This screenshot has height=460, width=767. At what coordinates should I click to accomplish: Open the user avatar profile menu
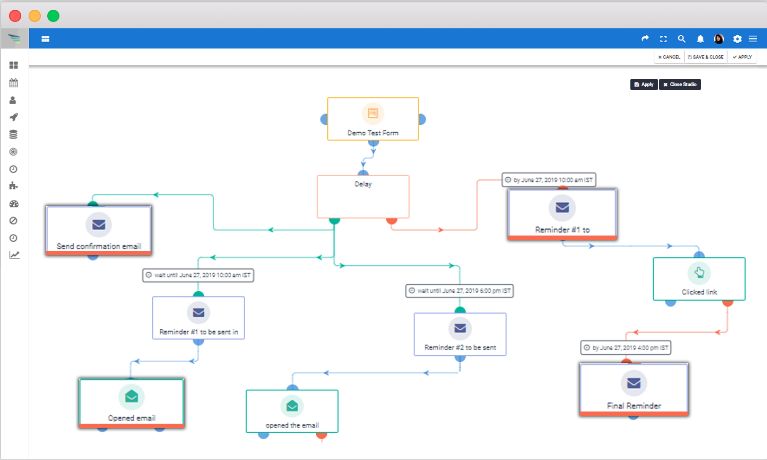tap(718, 39)
